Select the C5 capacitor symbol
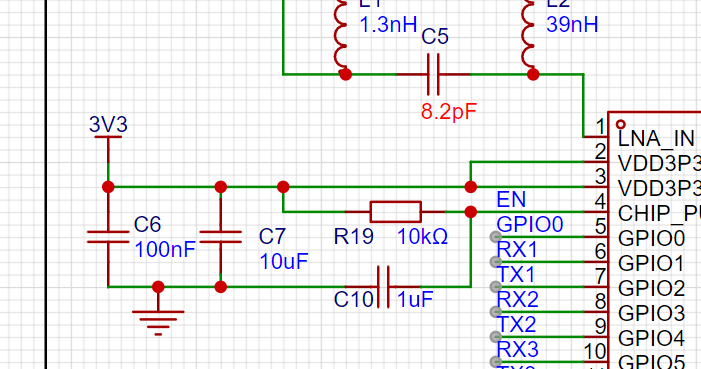701x369 pixels. pyautogui.click(x=433, y=74)
